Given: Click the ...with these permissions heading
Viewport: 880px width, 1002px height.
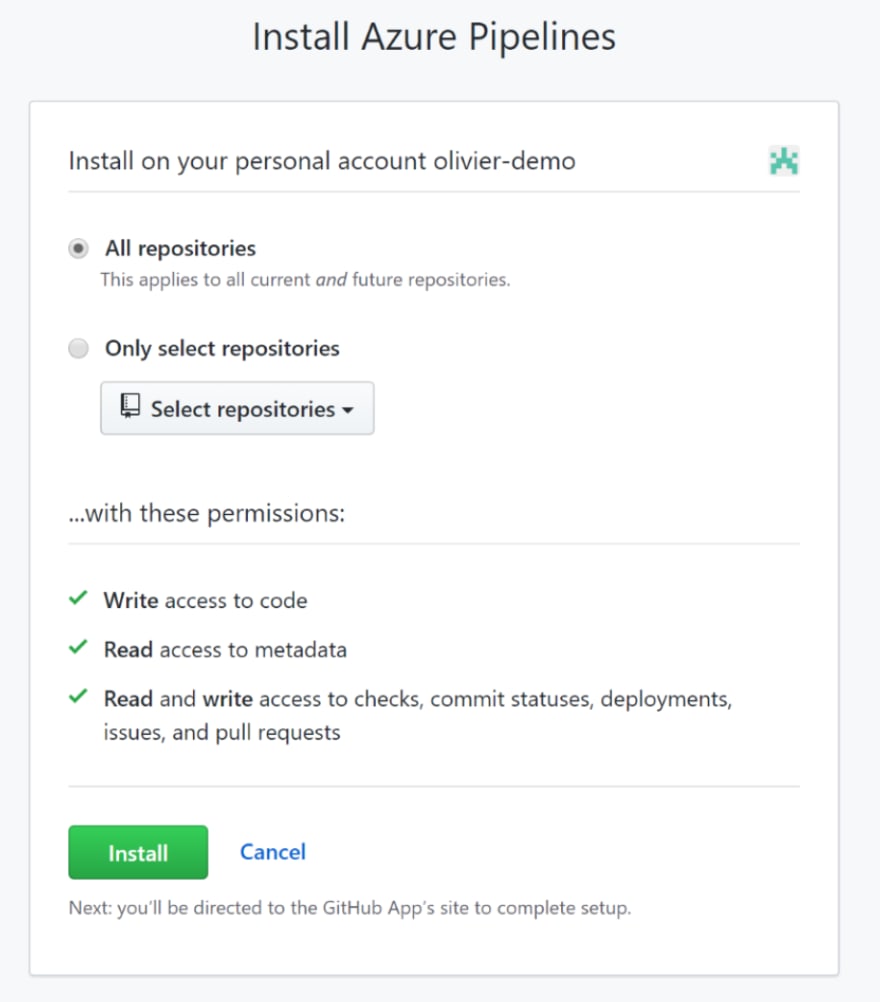Looking at the screenshot, I should [x=206, y=513].
